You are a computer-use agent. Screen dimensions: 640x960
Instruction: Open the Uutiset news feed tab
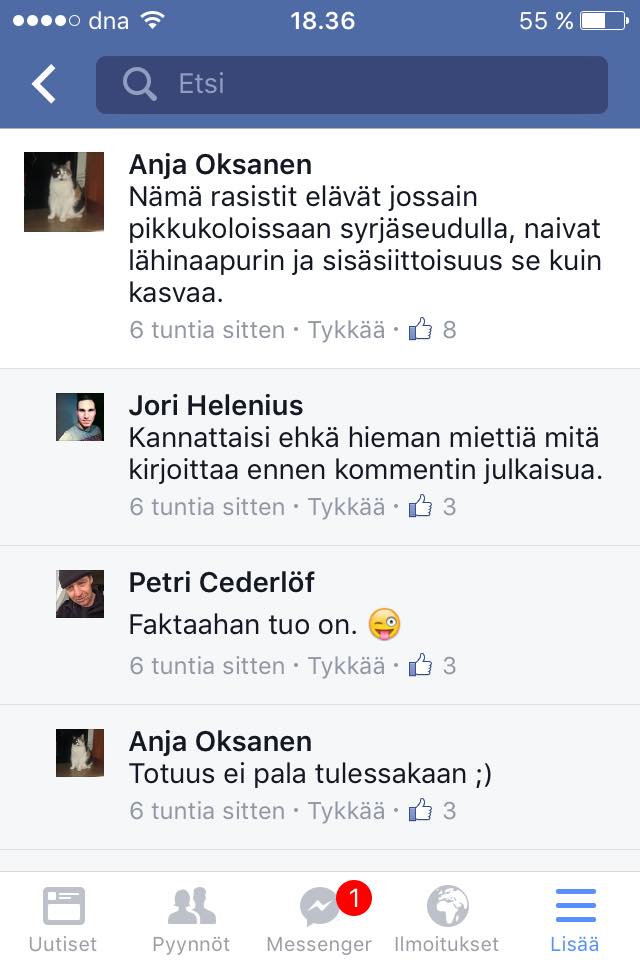pyautogui.click(x=63, y=919)
